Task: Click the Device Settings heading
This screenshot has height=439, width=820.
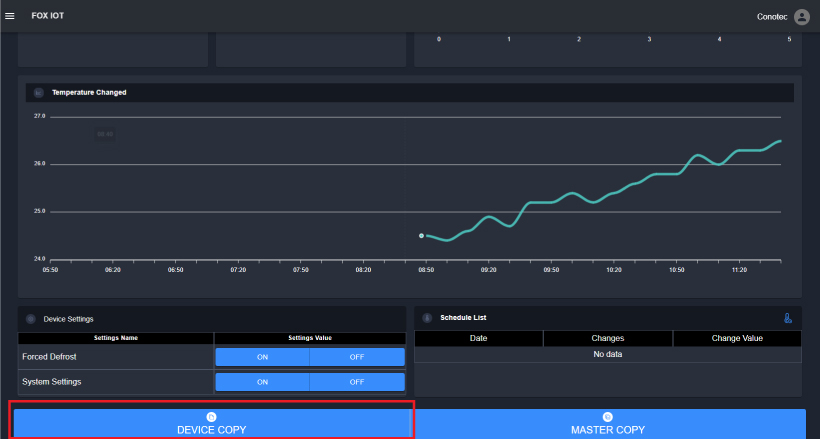Action: (69, 319)
